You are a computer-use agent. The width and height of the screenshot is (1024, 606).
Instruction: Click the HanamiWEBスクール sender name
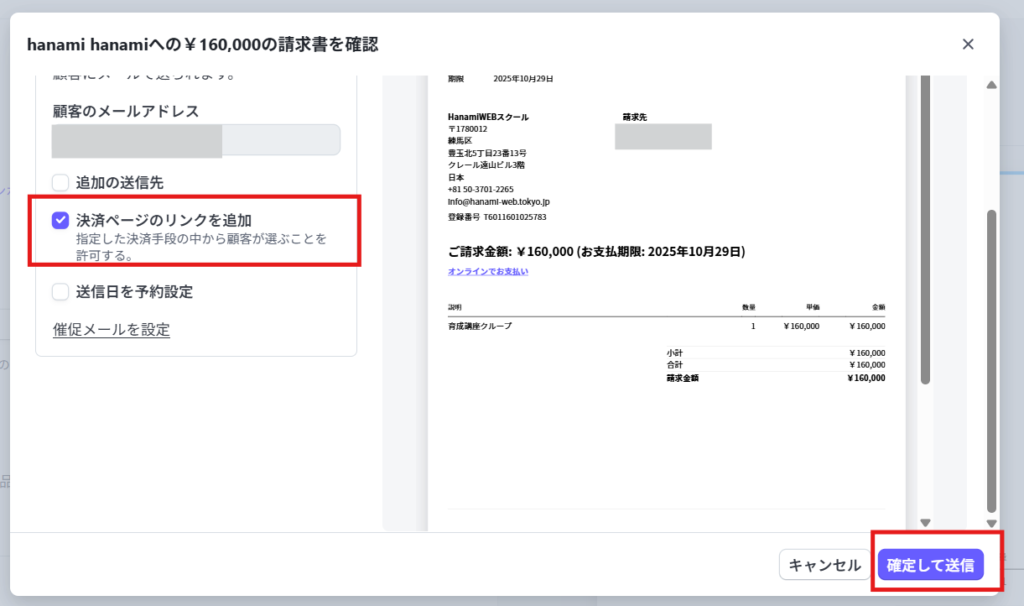click(x=488, y=117)
